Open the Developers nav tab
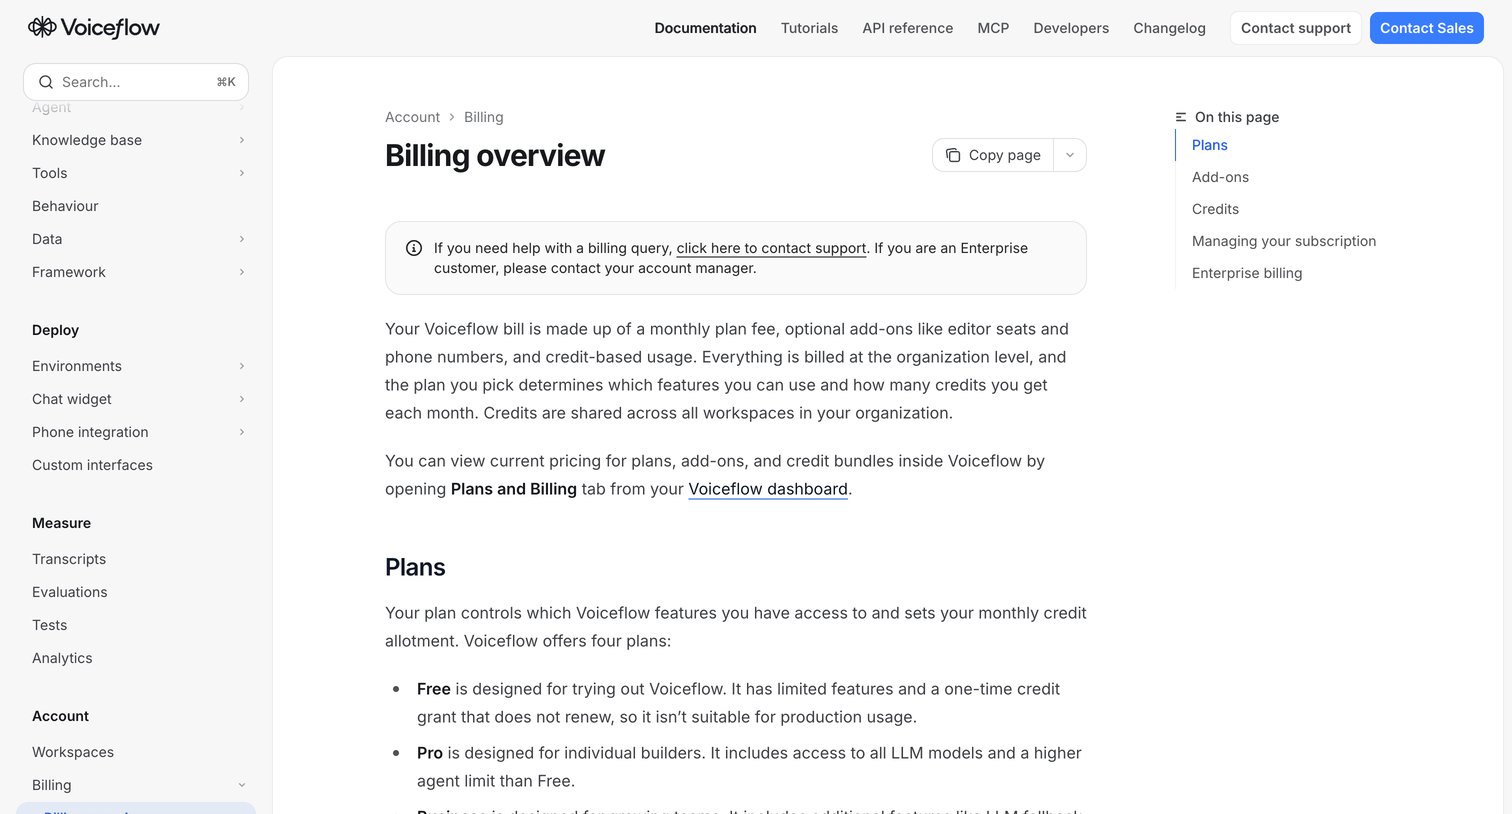This screenshot has height=814, width=1512. click(1071, 28)
